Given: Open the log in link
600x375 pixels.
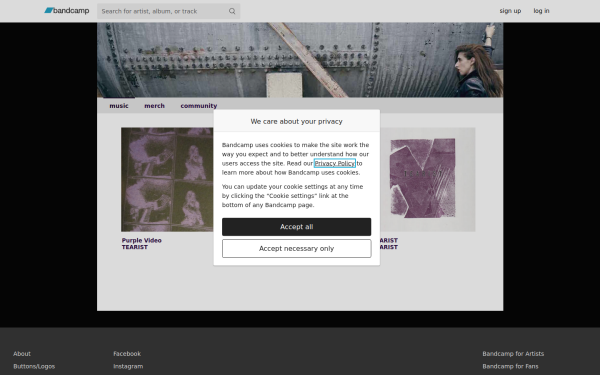Looking at the screenshot, I should coord(541,11).
